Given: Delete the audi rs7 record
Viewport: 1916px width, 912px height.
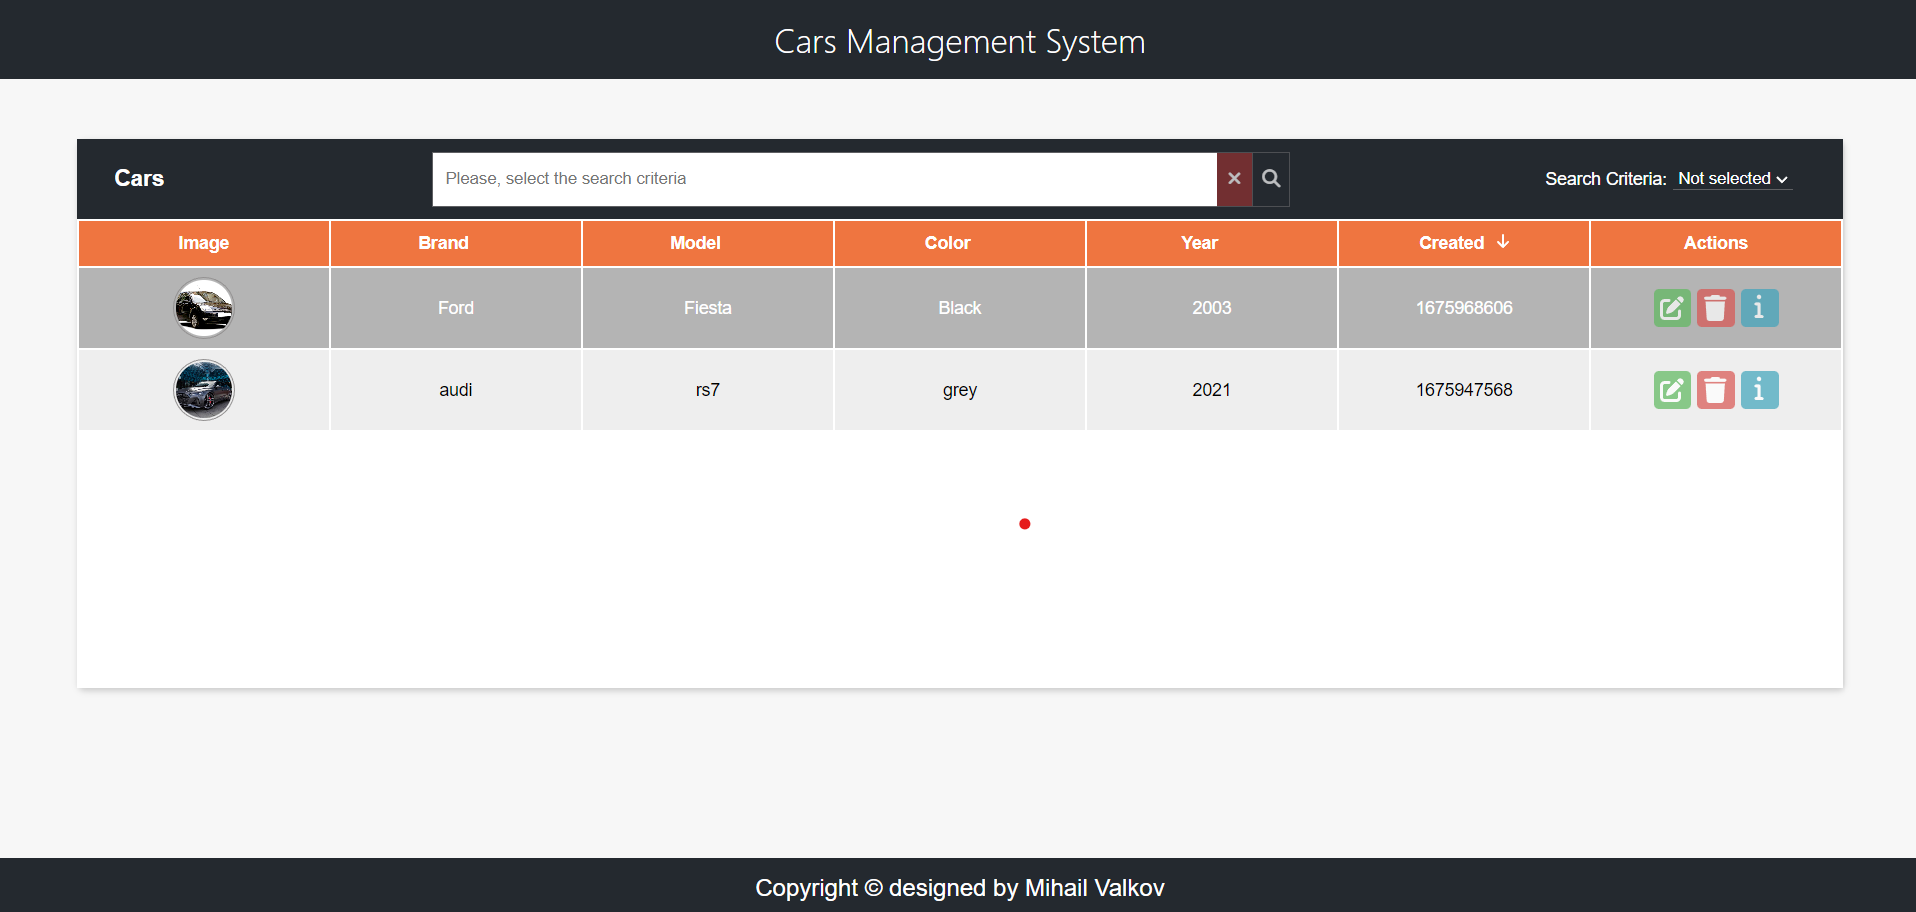Looking at the screenshot, I should (x=1716, y=389).
